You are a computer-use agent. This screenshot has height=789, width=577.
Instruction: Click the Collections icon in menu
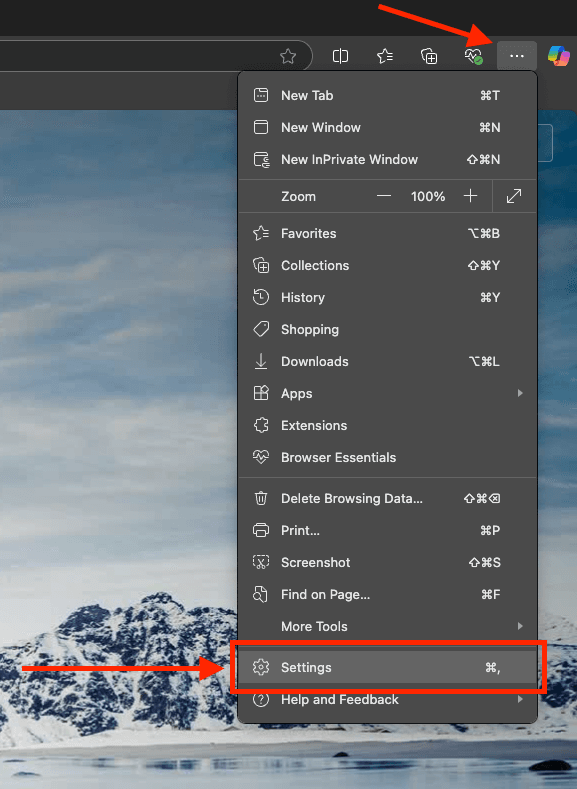pos(261,265)
